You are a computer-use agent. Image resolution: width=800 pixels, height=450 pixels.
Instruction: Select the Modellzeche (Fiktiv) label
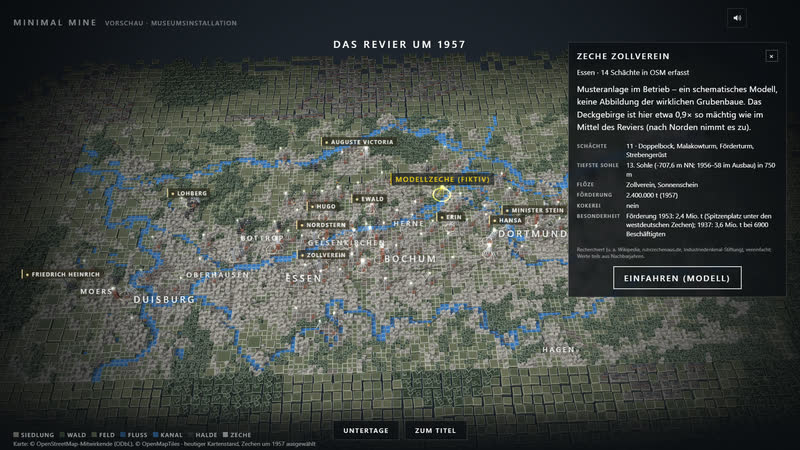[x=442, y=179]
